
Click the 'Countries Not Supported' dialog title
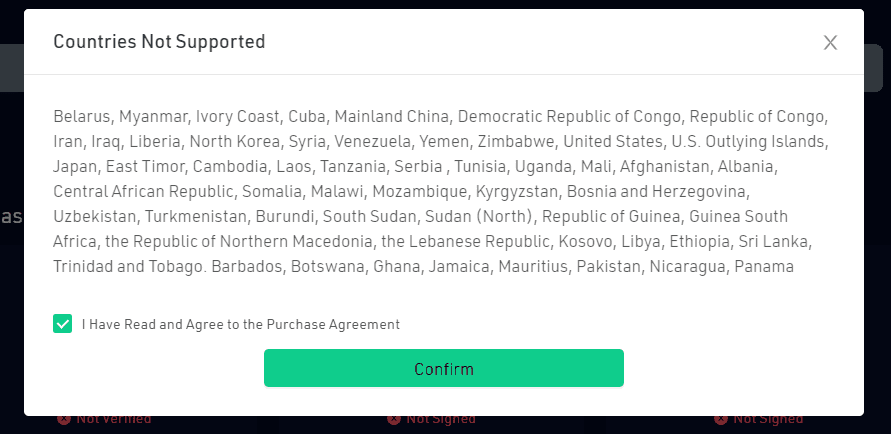point(159,42)
